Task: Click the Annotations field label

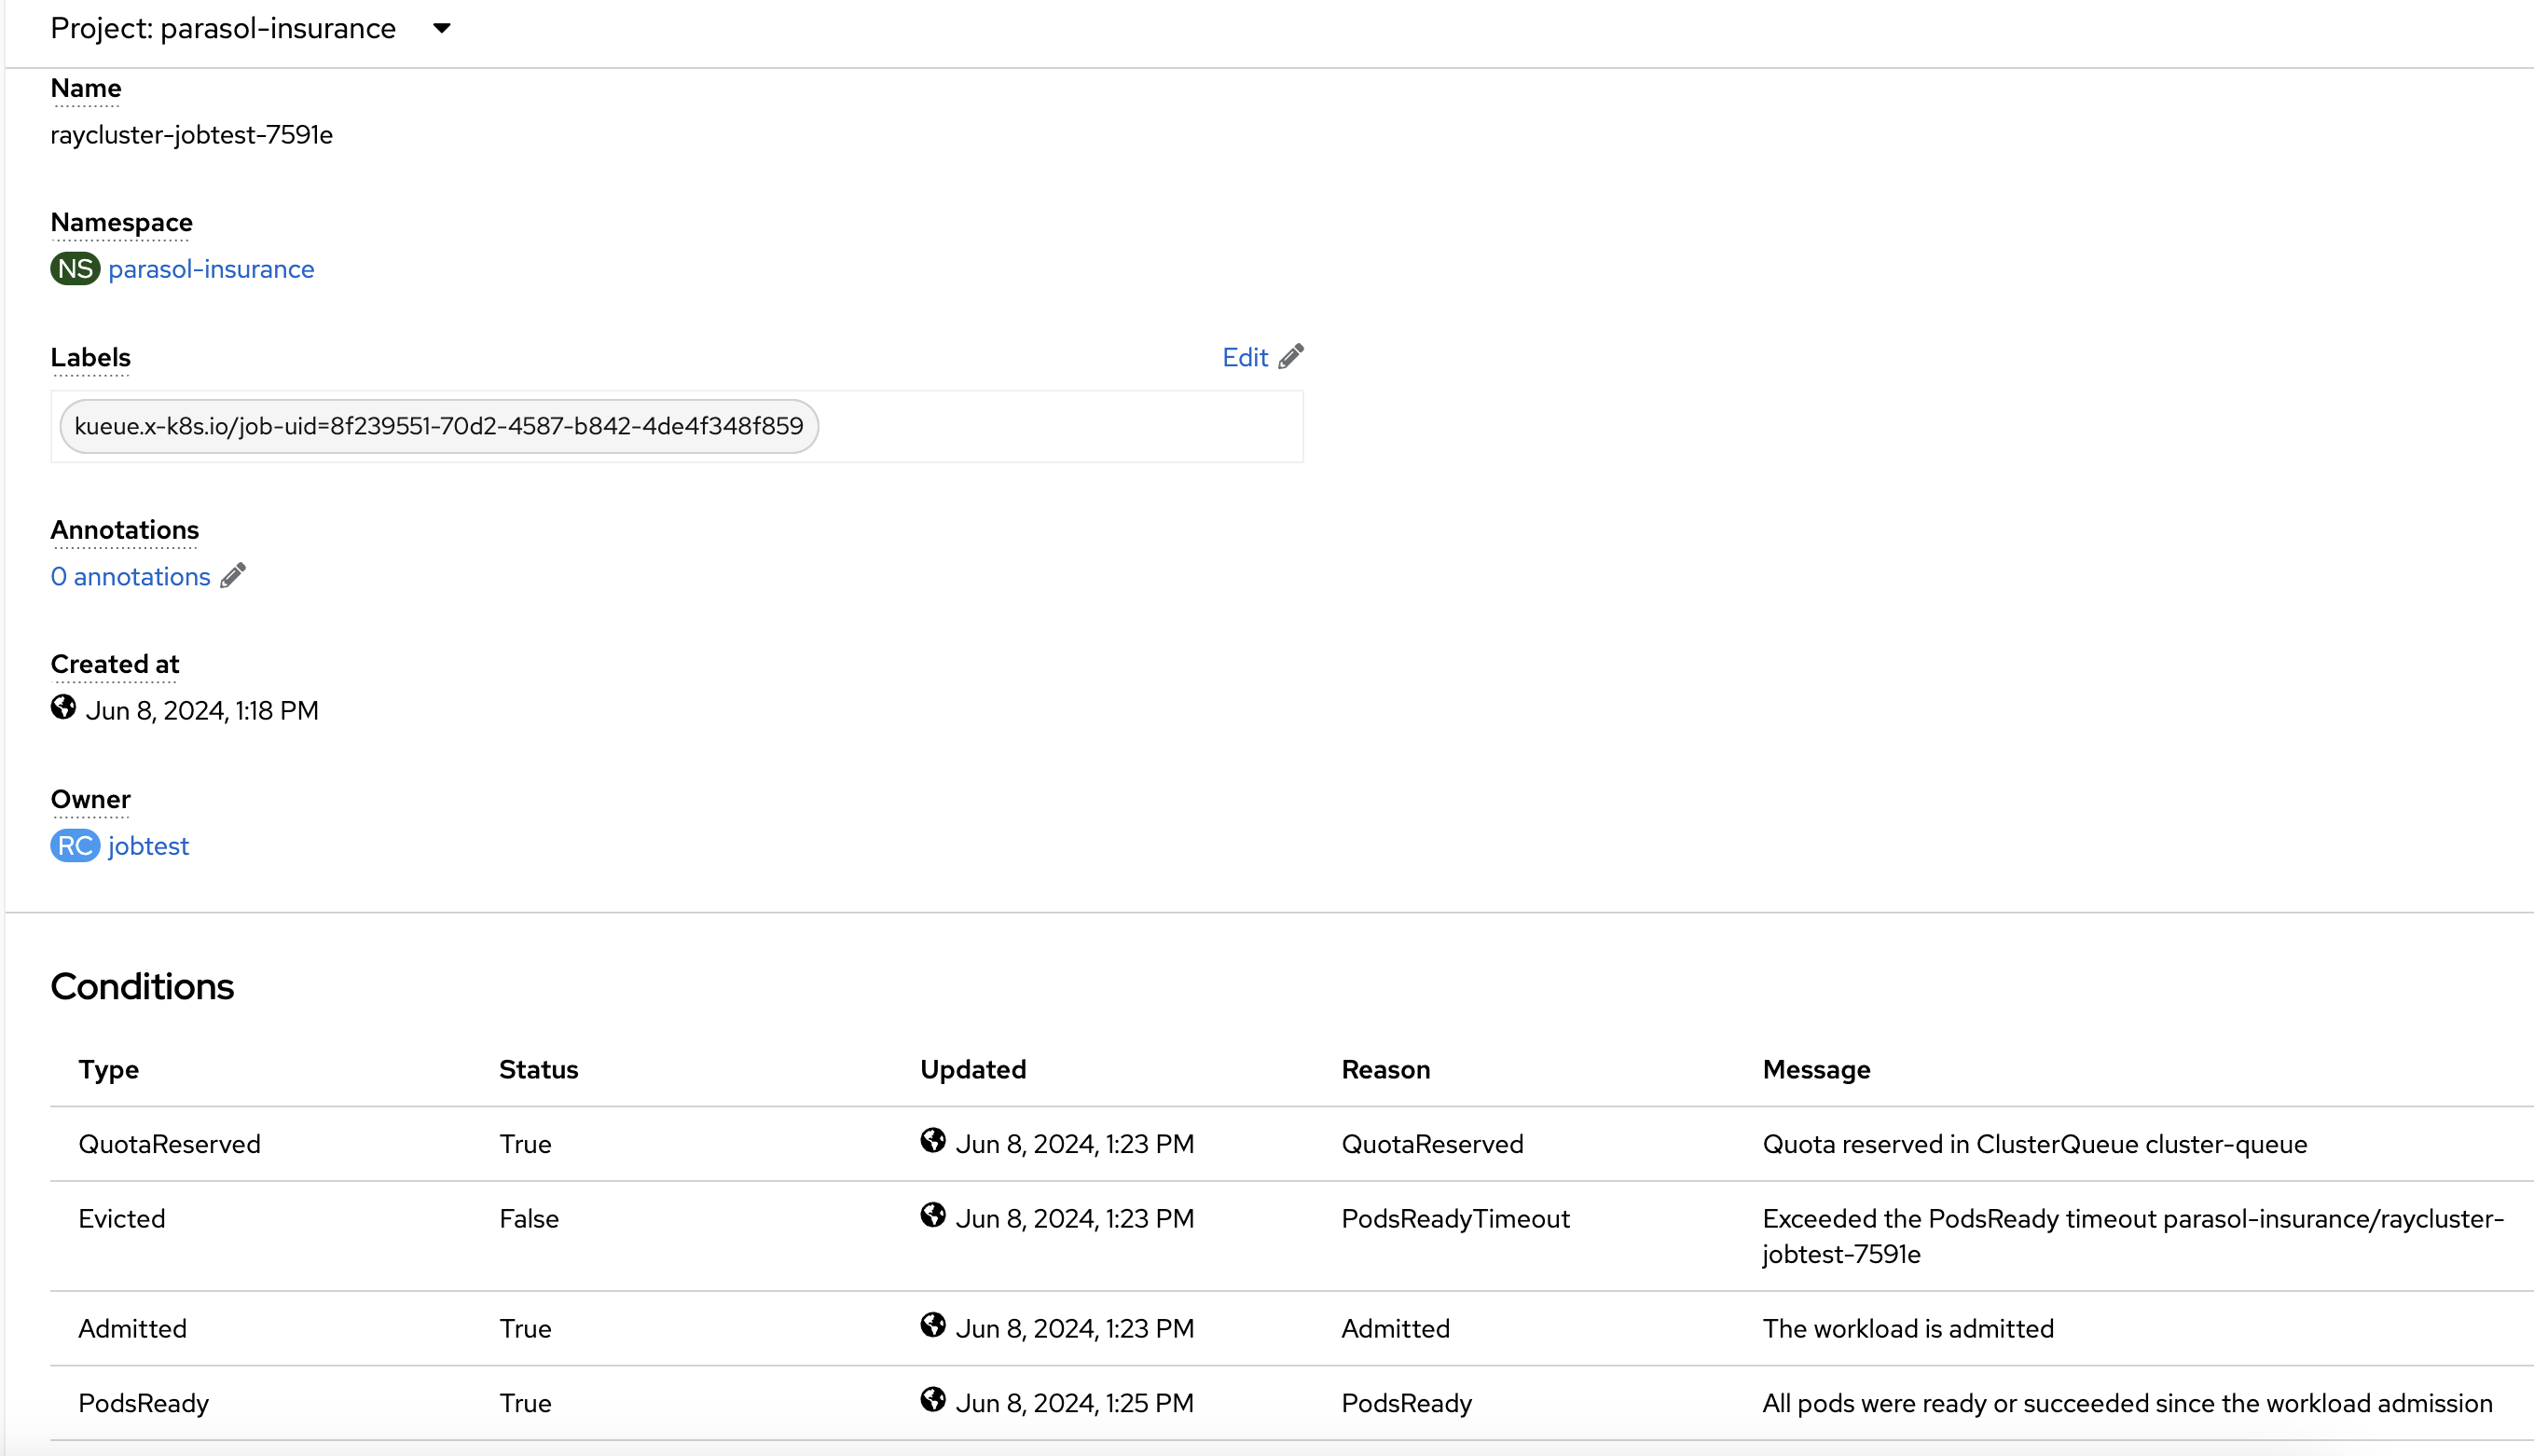Action: 125,529
